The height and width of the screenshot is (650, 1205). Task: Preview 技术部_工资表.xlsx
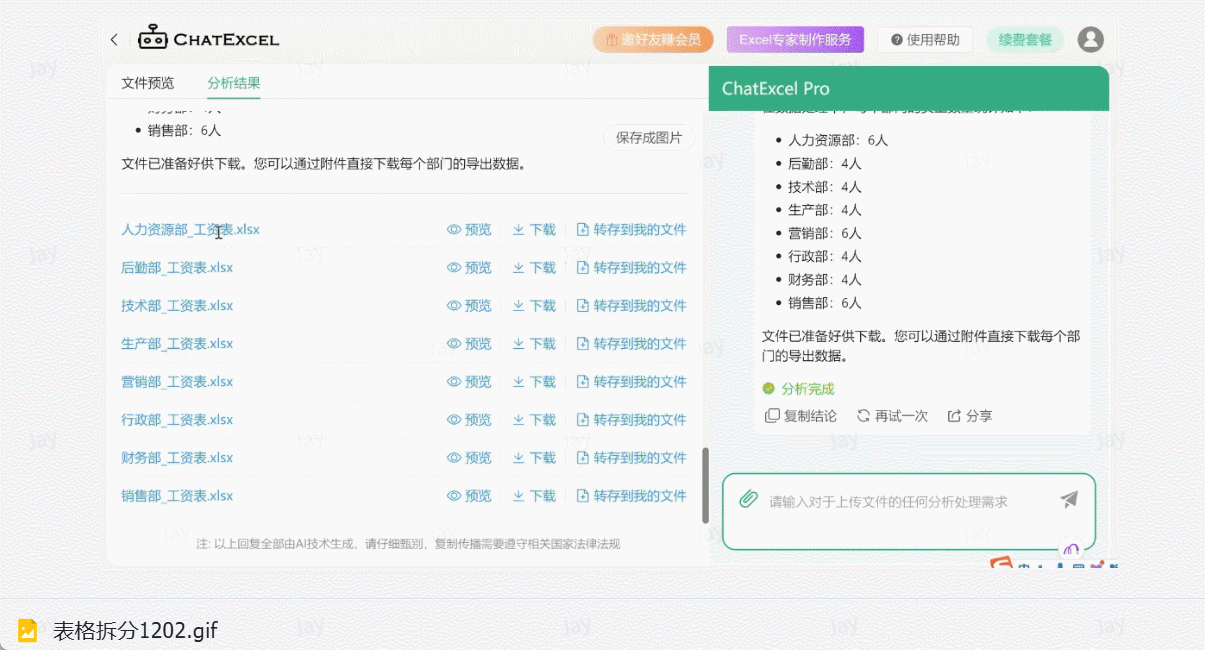(x=469, y=306)
